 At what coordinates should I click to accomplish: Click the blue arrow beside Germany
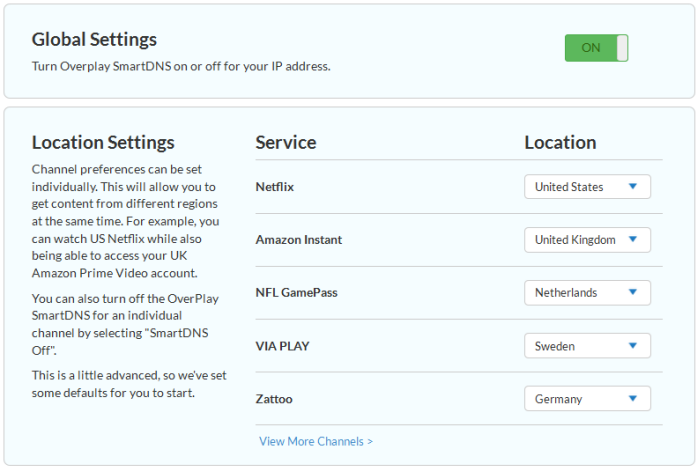633,398
